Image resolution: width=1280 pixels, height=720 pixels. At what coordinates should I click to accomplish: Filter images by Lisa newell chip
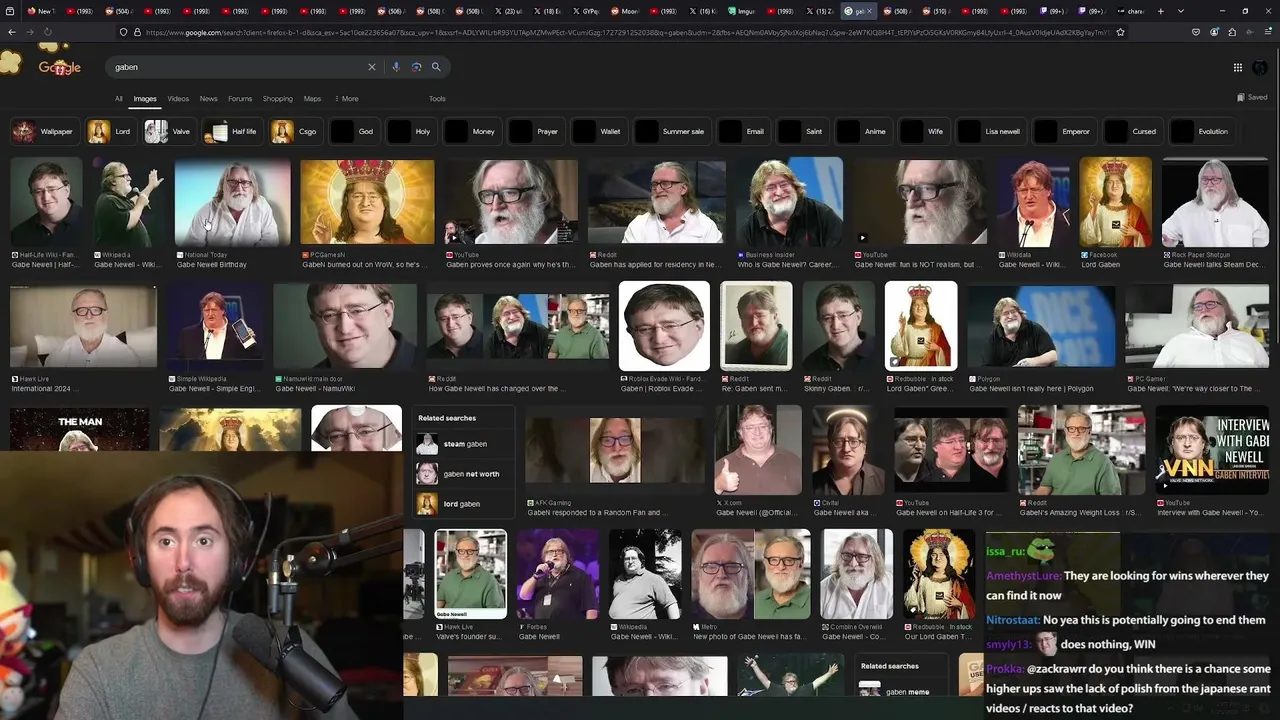point(991,132)
